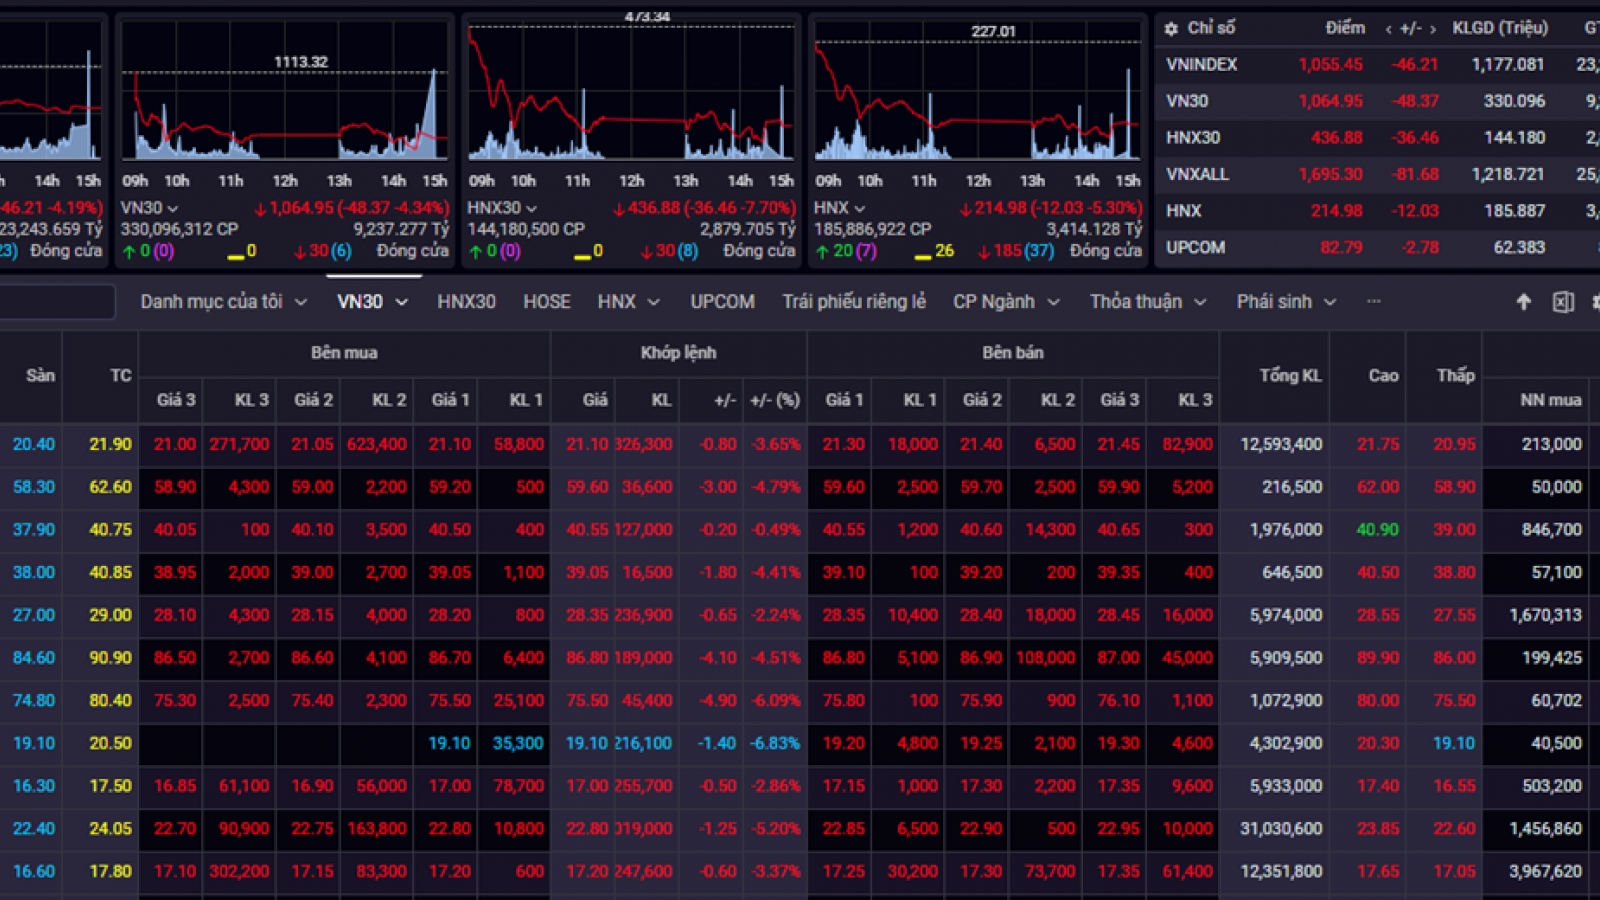Click the scroll-to-top arrow icon

point(1523,302)
